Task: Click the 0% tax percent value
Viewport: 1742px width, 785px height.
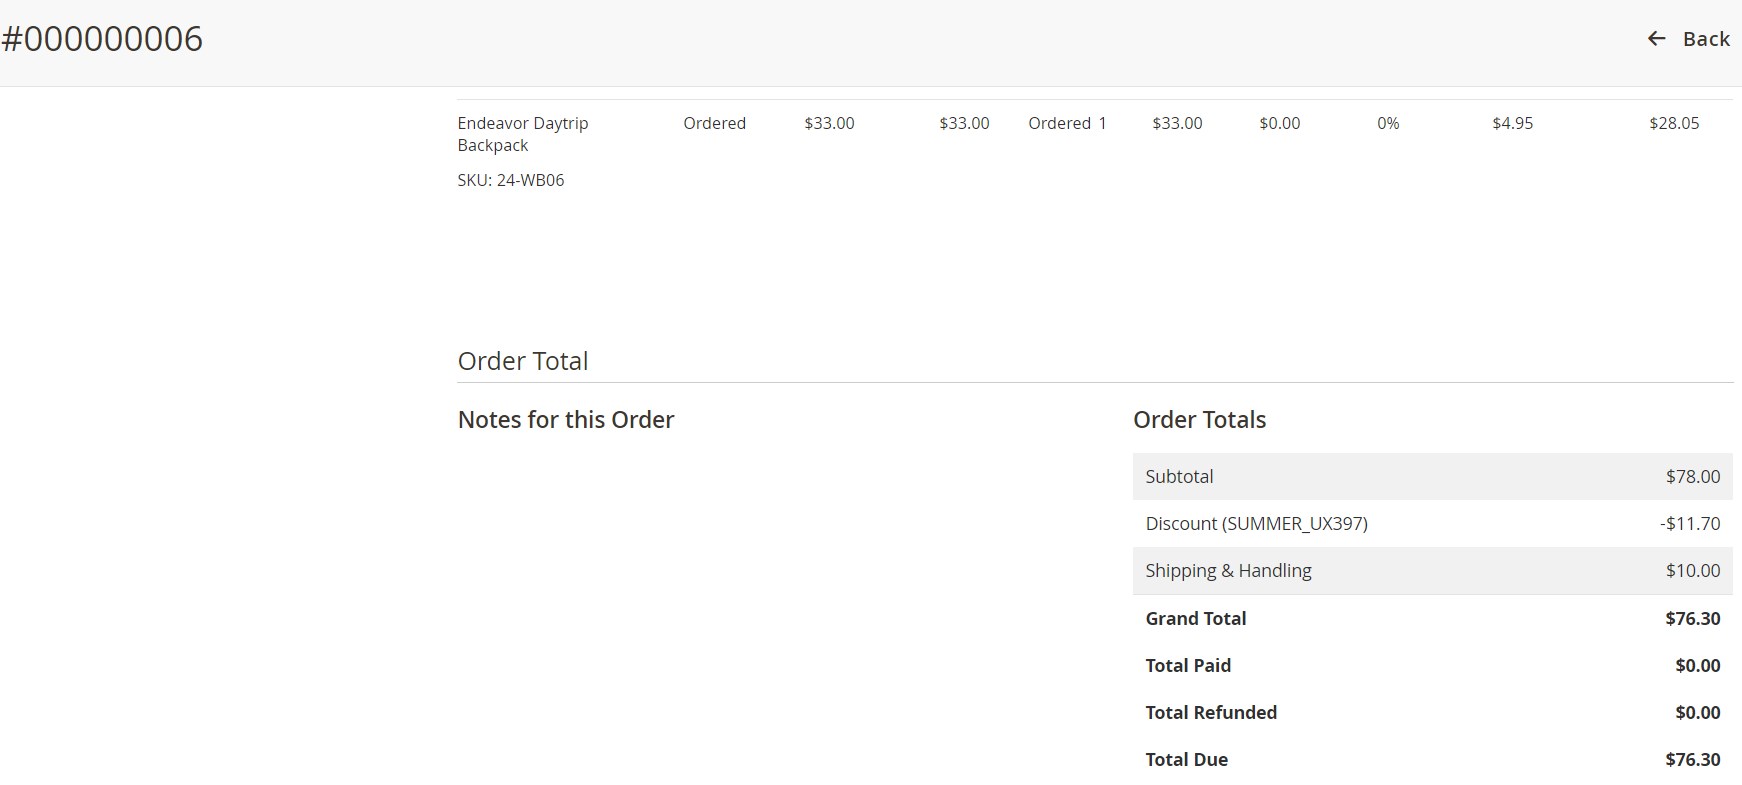Action: click(x=1387, y=123)
